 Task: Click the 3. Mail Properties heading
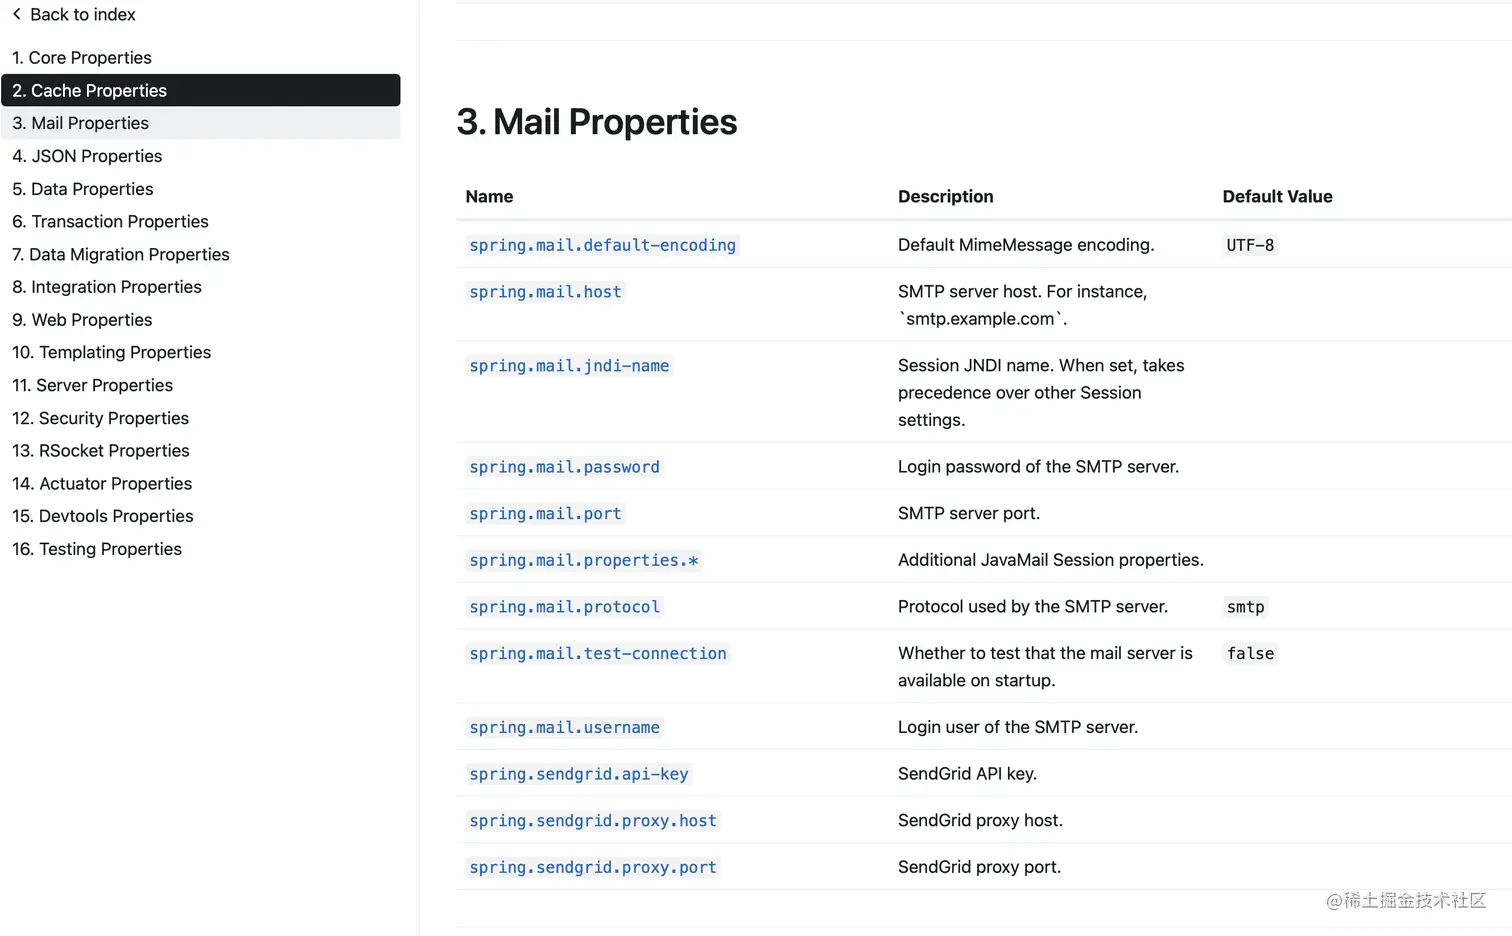(x=597, y=122)
